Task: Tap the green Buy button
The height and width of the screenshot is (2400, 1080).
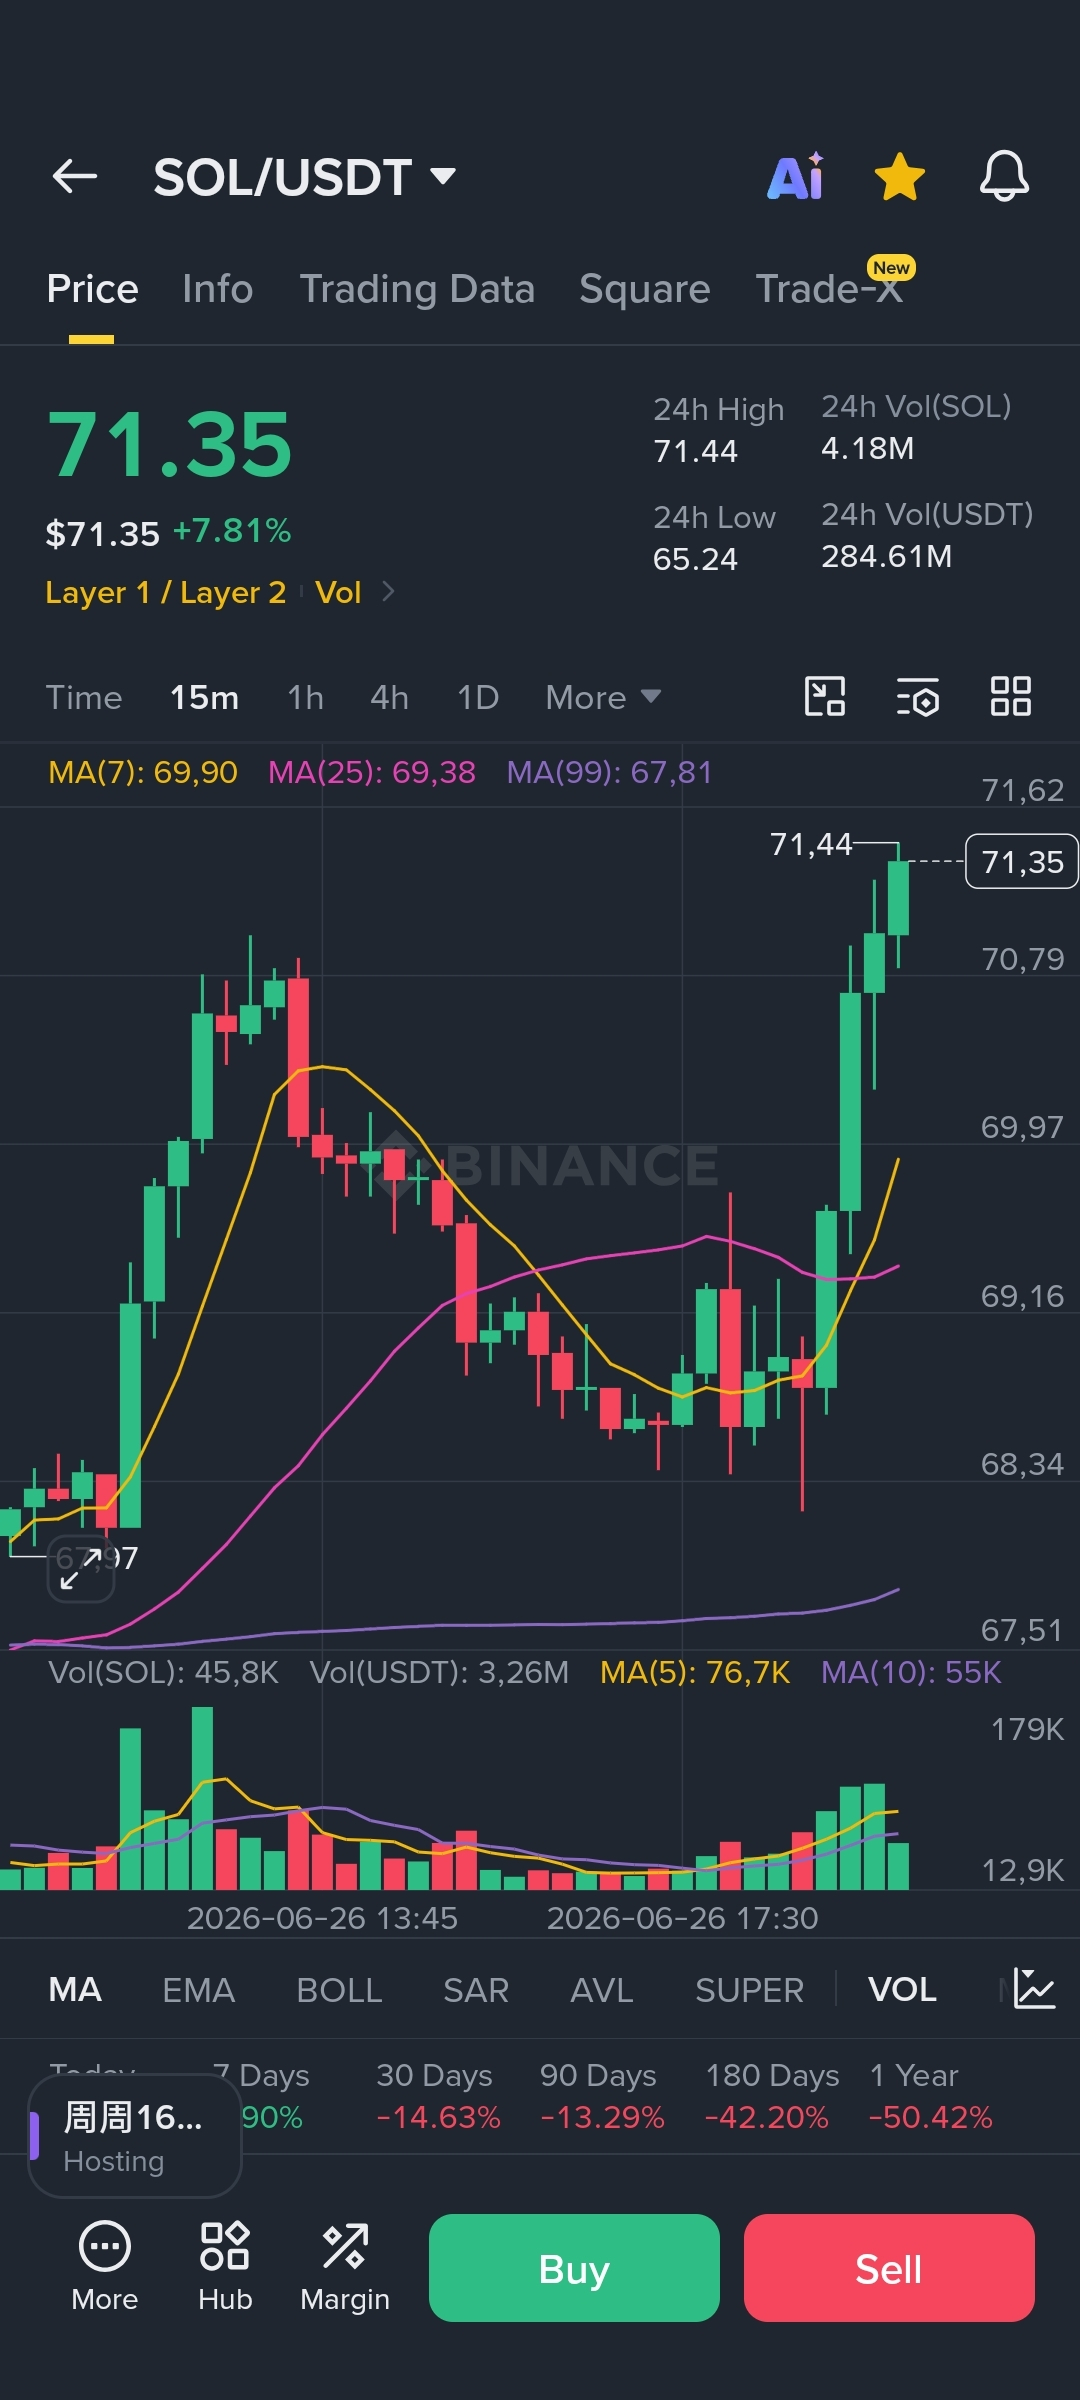Action: pyautogui.click(x=574, y=2268)
